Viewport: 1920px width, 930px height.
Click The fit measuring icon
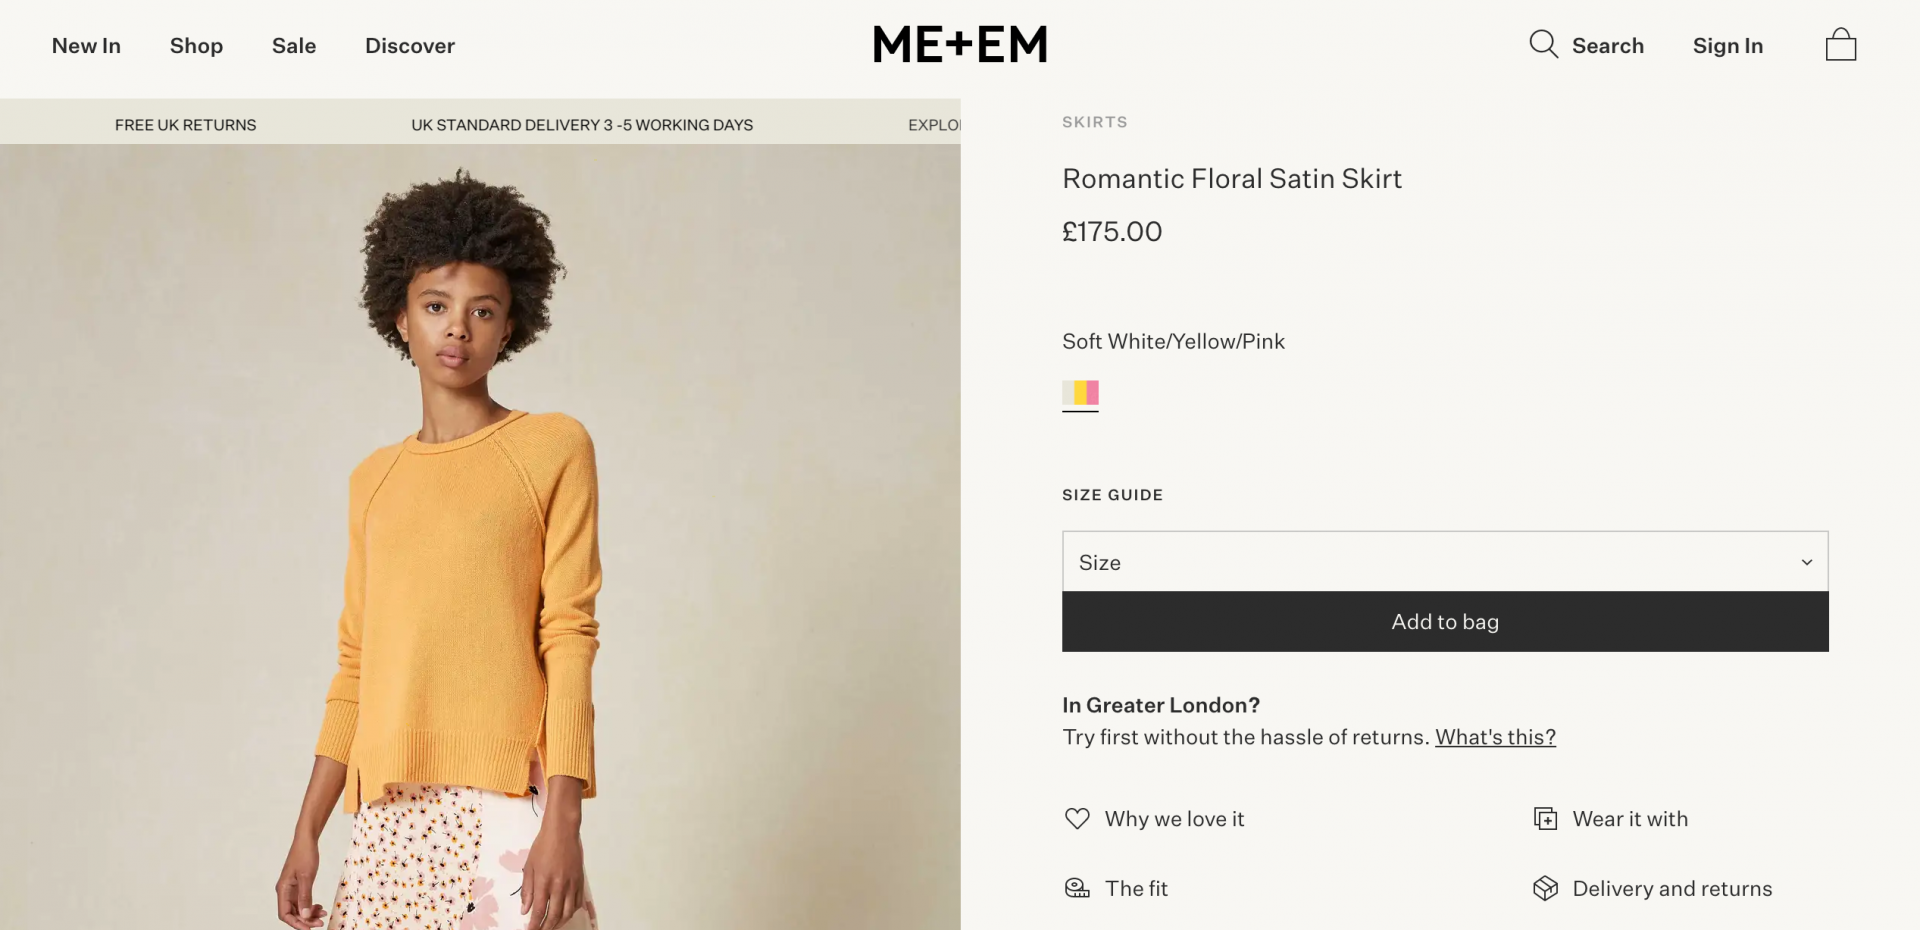(1076, 888)
